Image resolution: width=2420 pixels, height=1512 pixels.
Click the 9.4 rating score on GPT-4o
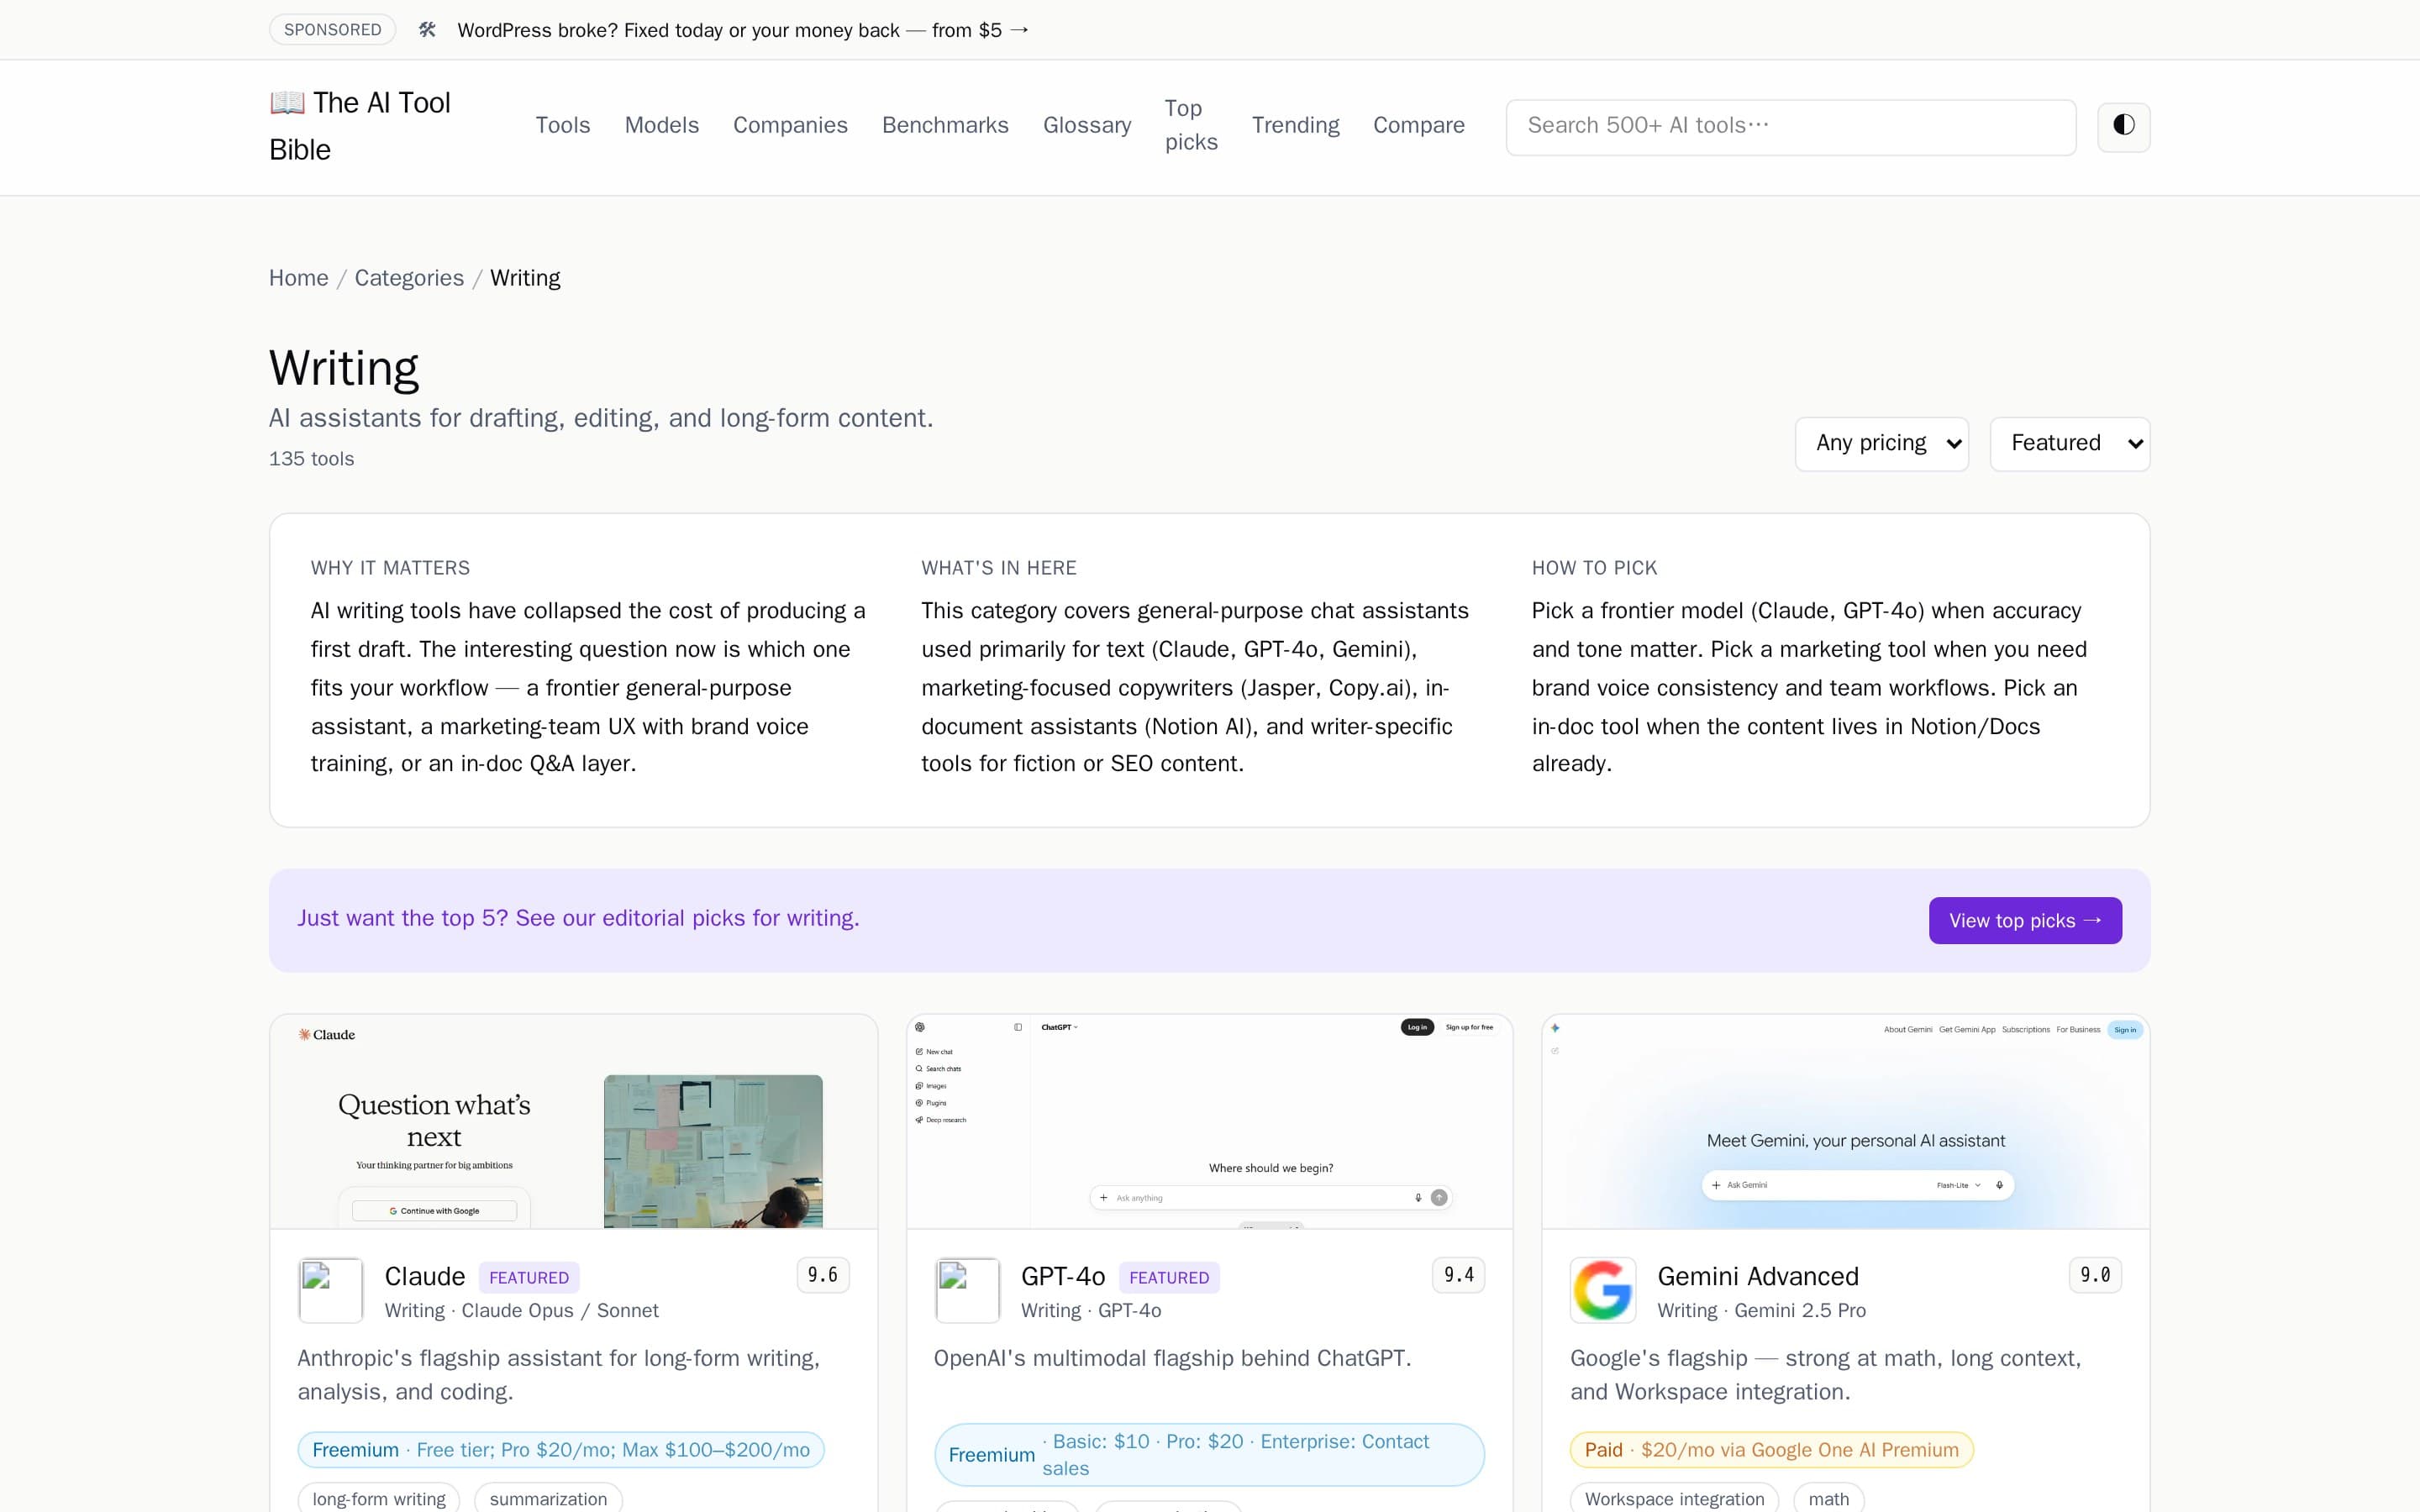pyautogui.click(x=1459, y=1275)
